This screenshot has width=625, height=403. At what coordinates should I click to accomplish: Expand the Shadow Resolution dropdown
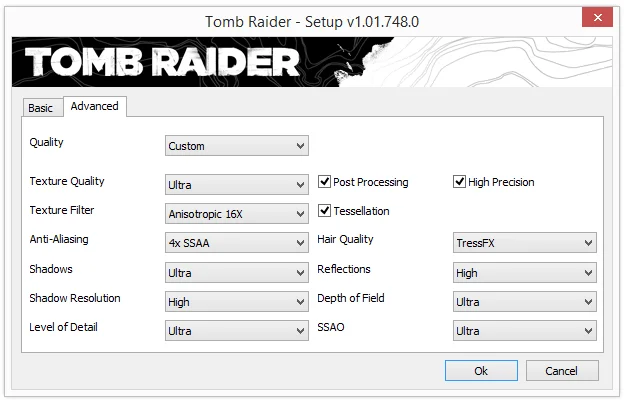[237, 302]
